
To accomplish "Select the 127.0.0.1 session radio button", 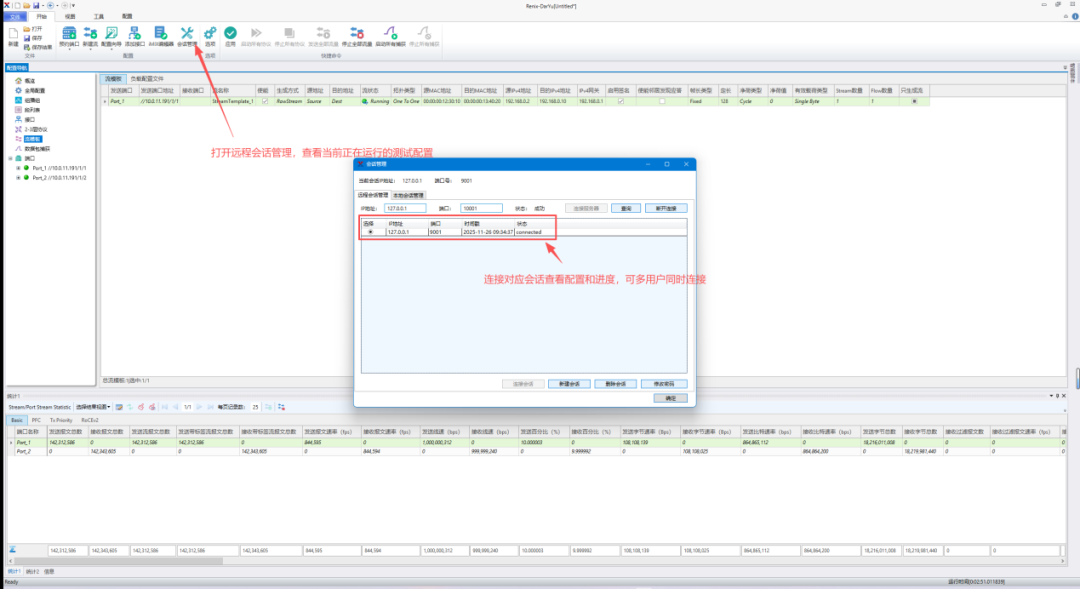I will click(370, 231).
